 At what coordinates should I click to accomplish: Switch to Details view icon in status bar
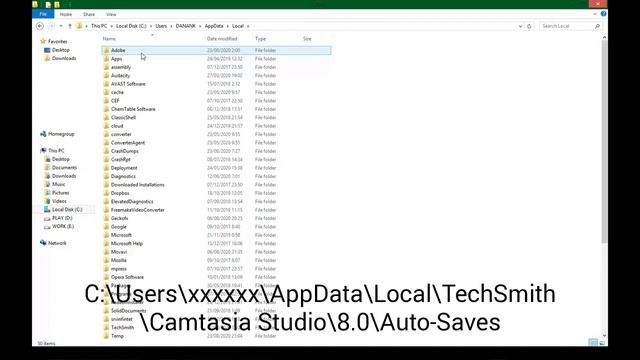coord(593,342)
